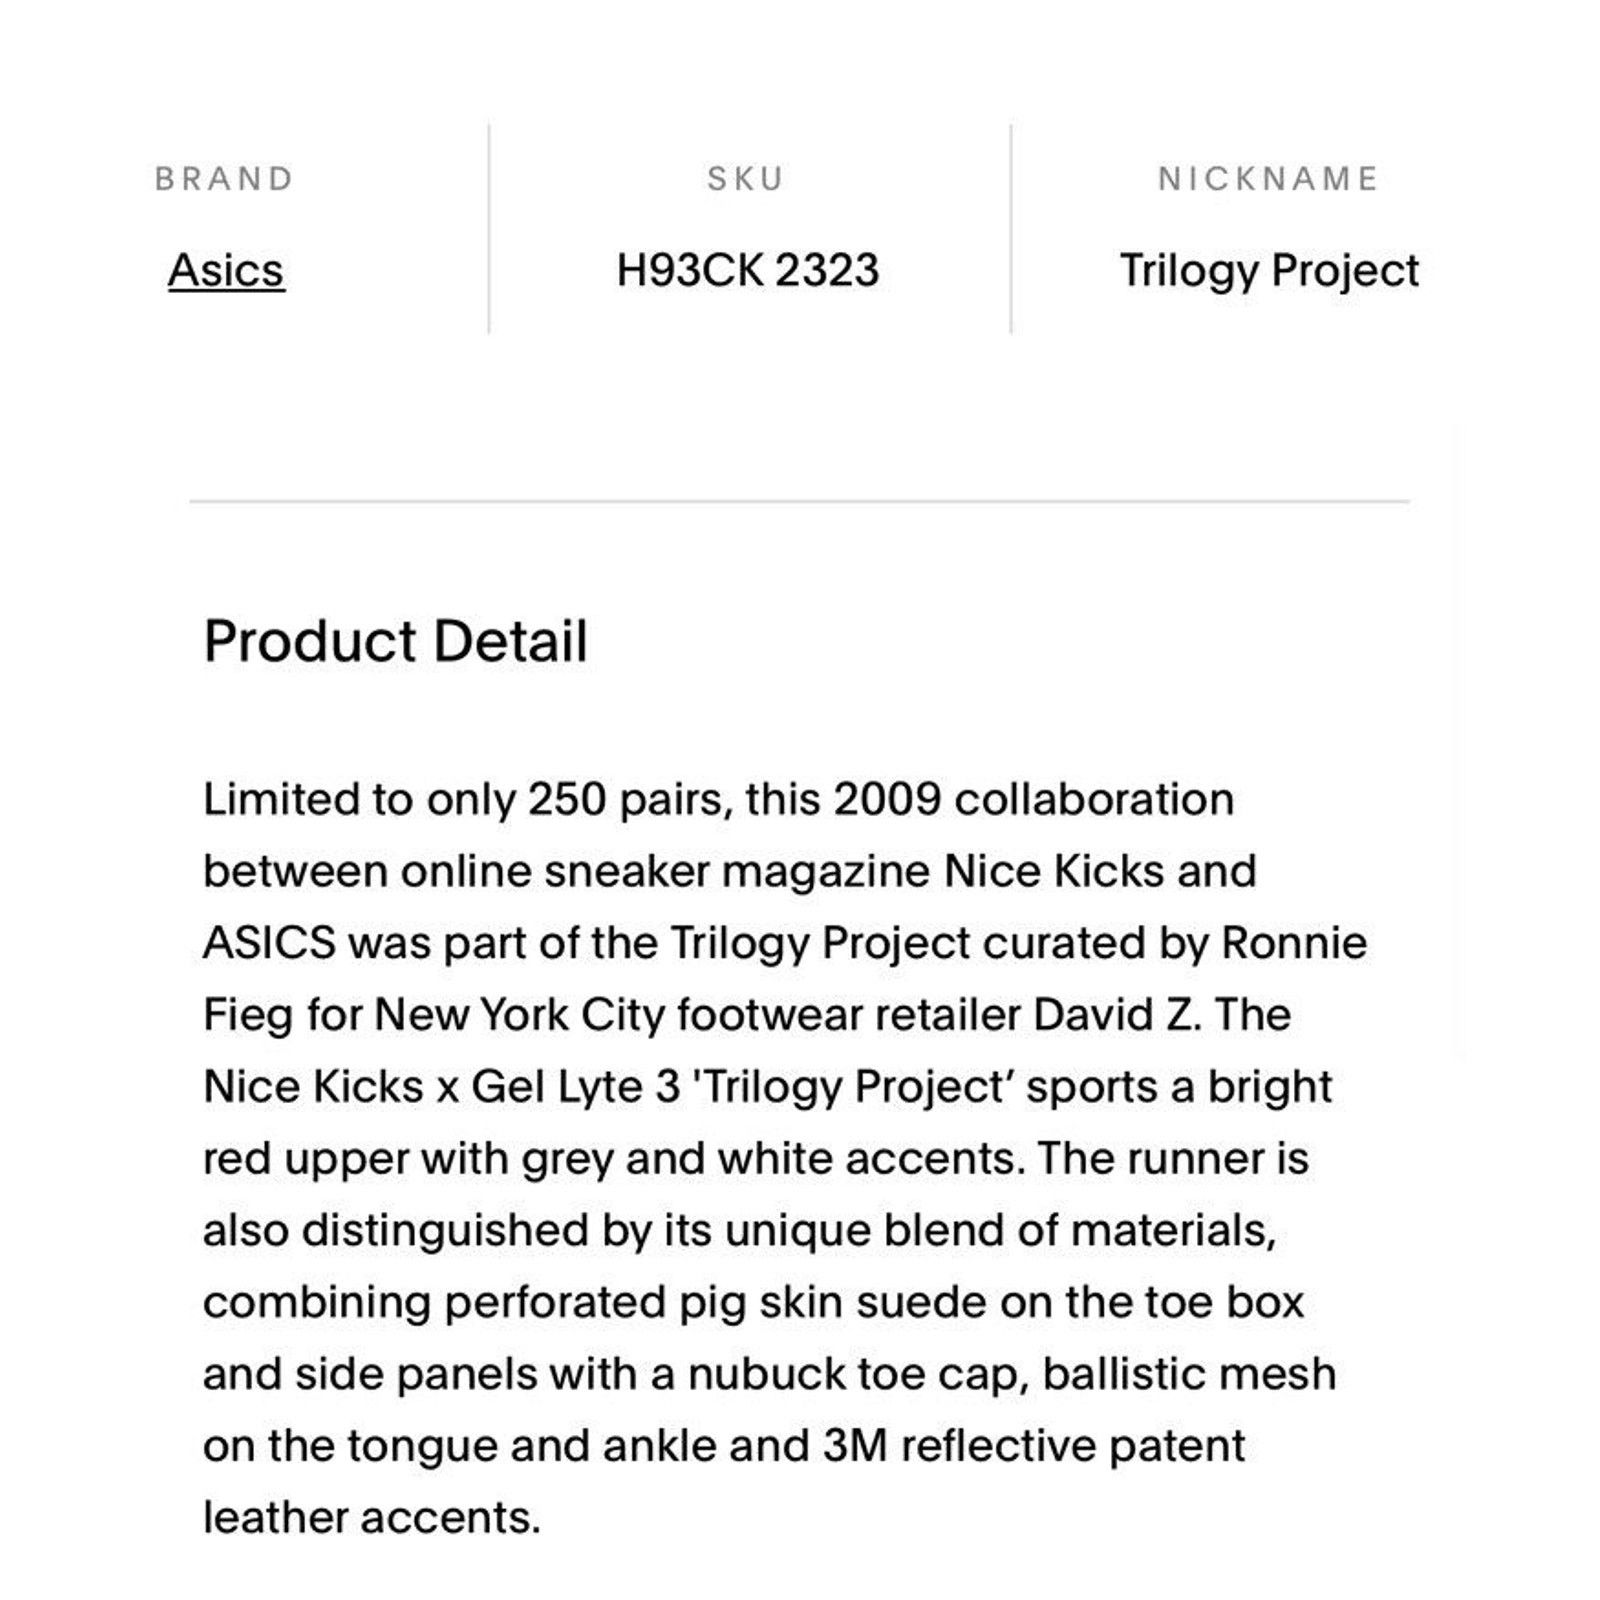Click 'leather accents.' on the final line
1600x1600 pixels.
pyautogui.click(x=372, y=1518)
